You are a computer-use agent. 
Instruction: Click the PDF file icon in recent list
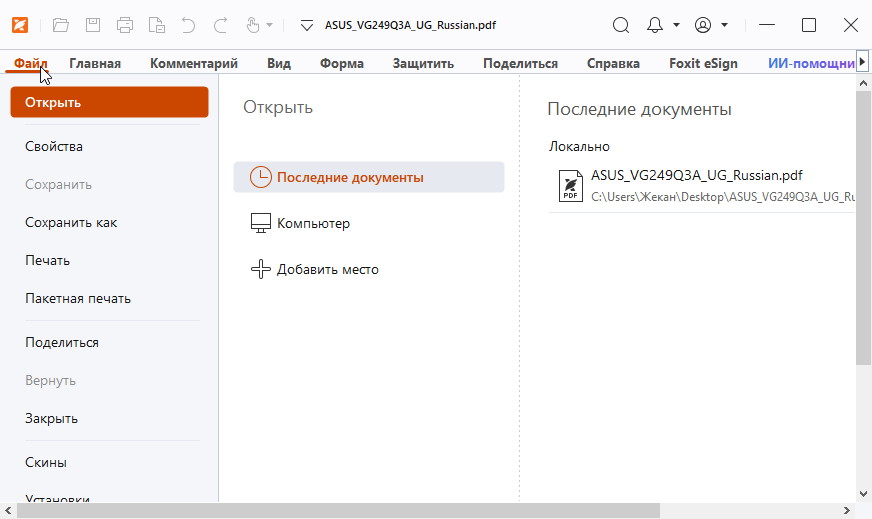[x=571, y=186]
